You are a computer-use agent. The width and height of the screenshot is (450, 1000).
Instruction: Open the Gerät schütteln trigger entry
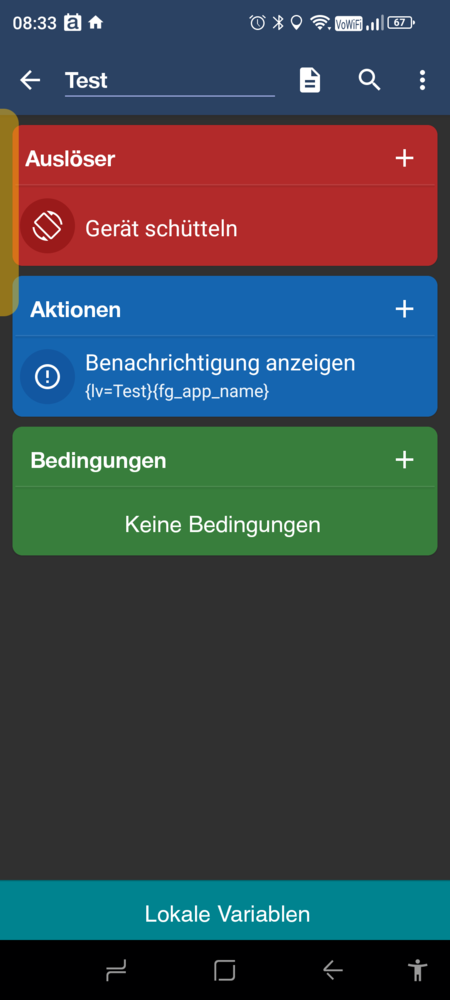[225, 226]
